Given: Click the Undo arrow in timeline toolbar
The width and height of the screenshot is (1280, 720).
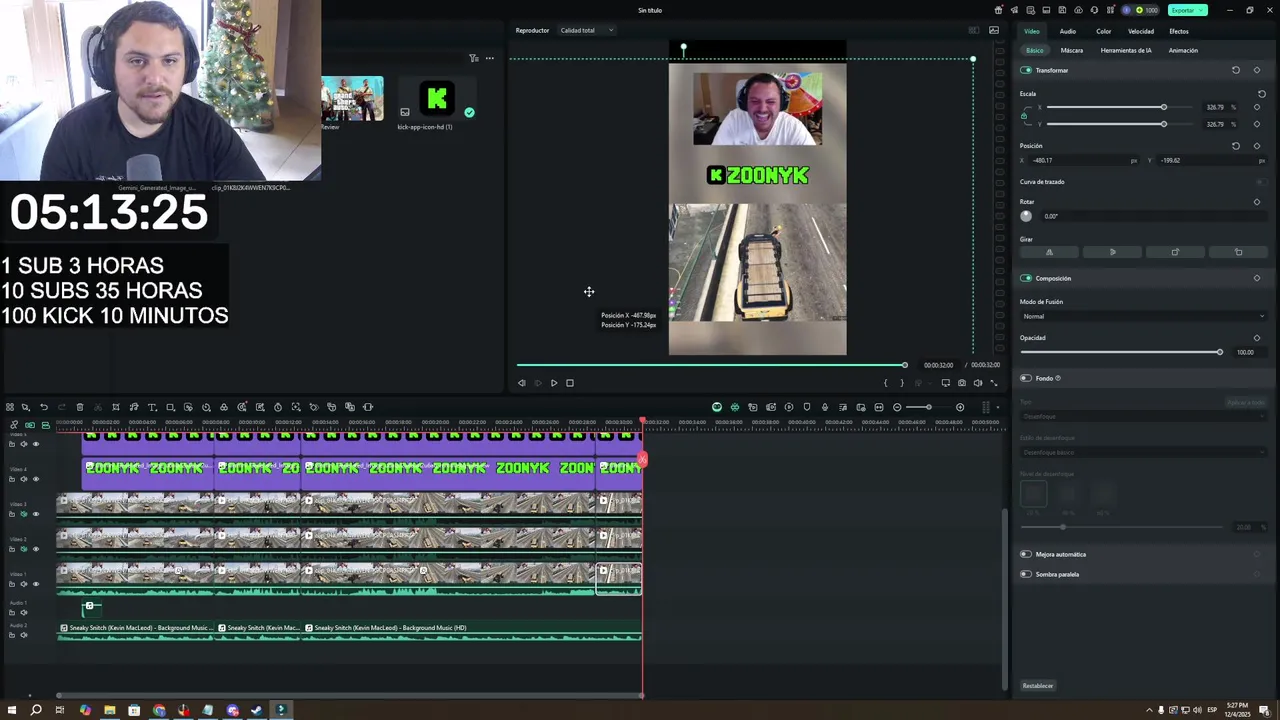Looking at the screenshot, I should [x=44, y=407].
